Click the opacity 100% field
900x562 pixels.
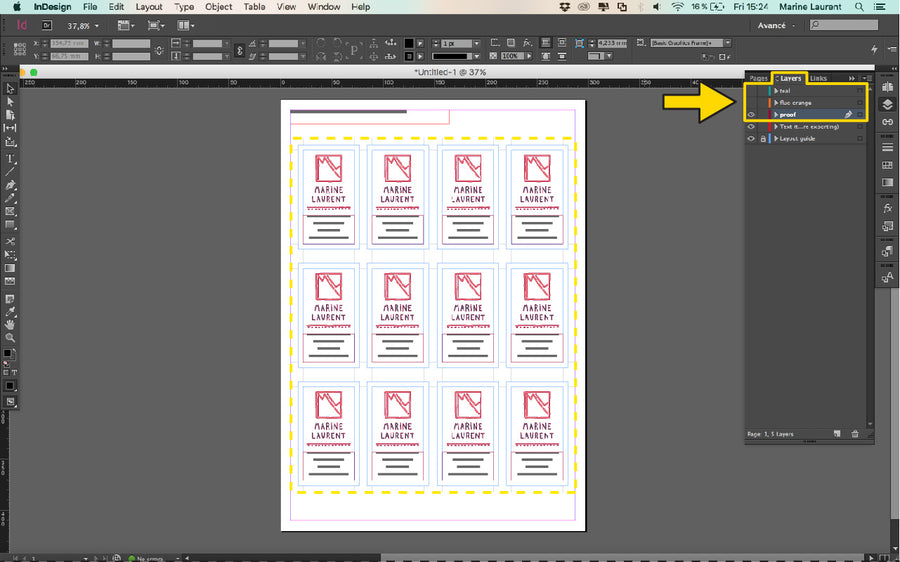coord(511,56)
